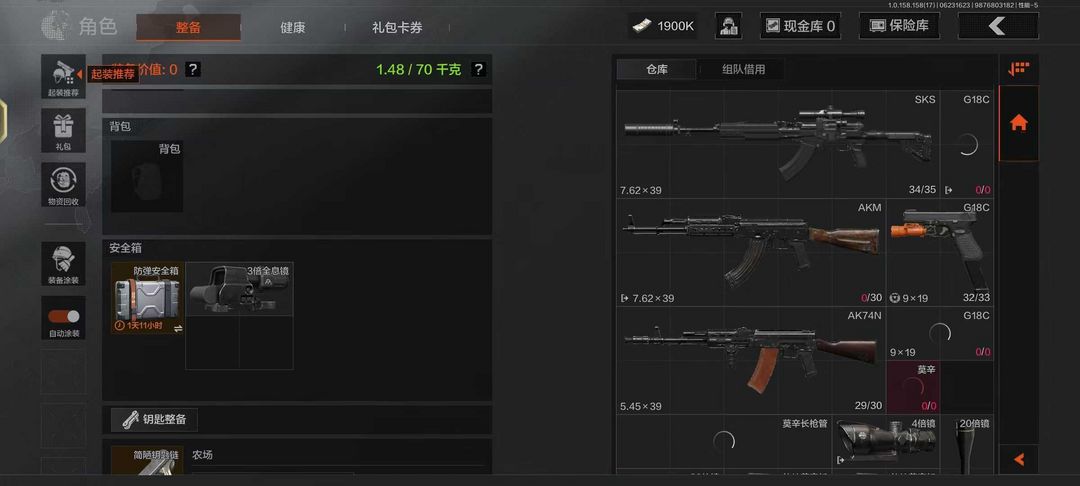Select the AKM rifle in storage
This screenshot has height=486, width=1080.
tap(751, 252)
